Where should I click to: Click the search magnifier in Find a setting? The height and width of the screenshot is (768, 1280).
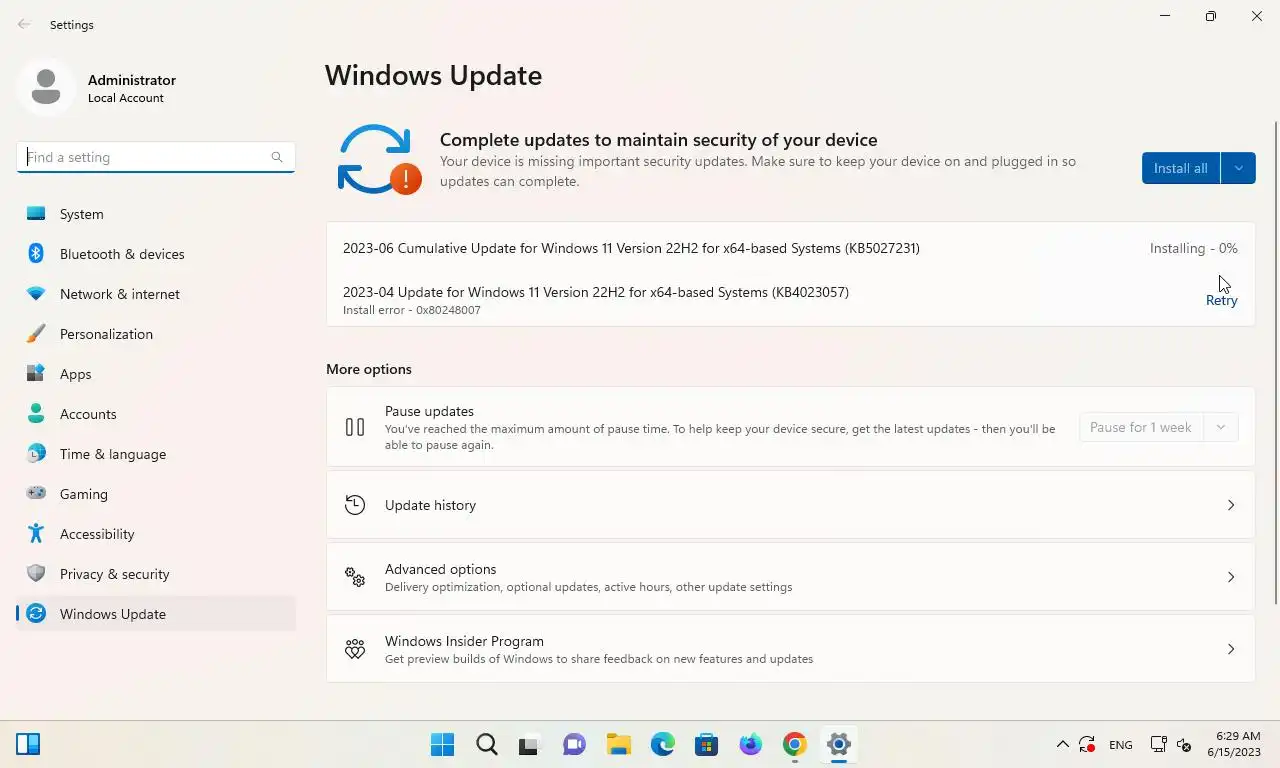coord(277,157)
